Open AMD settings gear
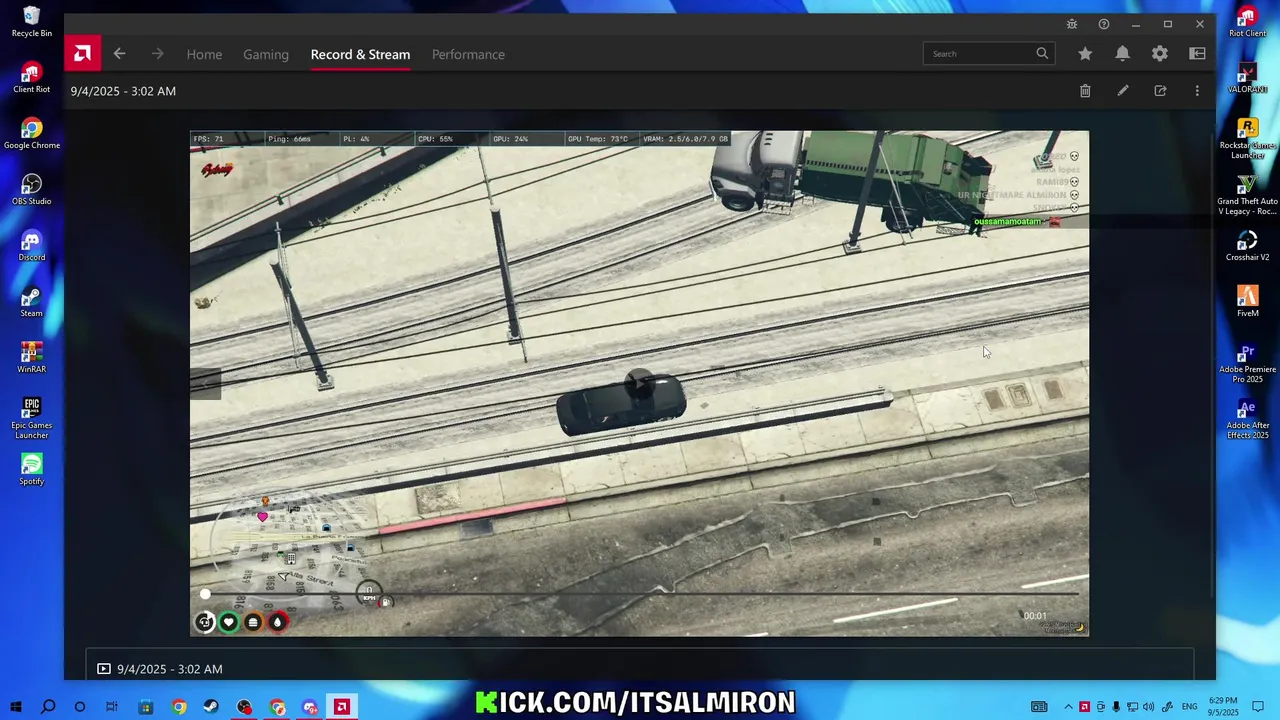The width and height of the screenshot is (1280, 720). [x=1160, y=54]
